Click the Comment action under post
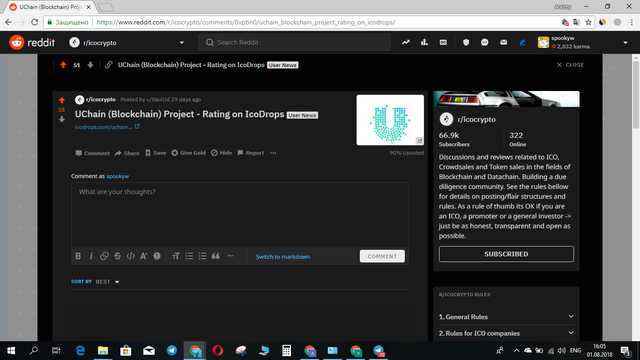 [x=93, y=153]
